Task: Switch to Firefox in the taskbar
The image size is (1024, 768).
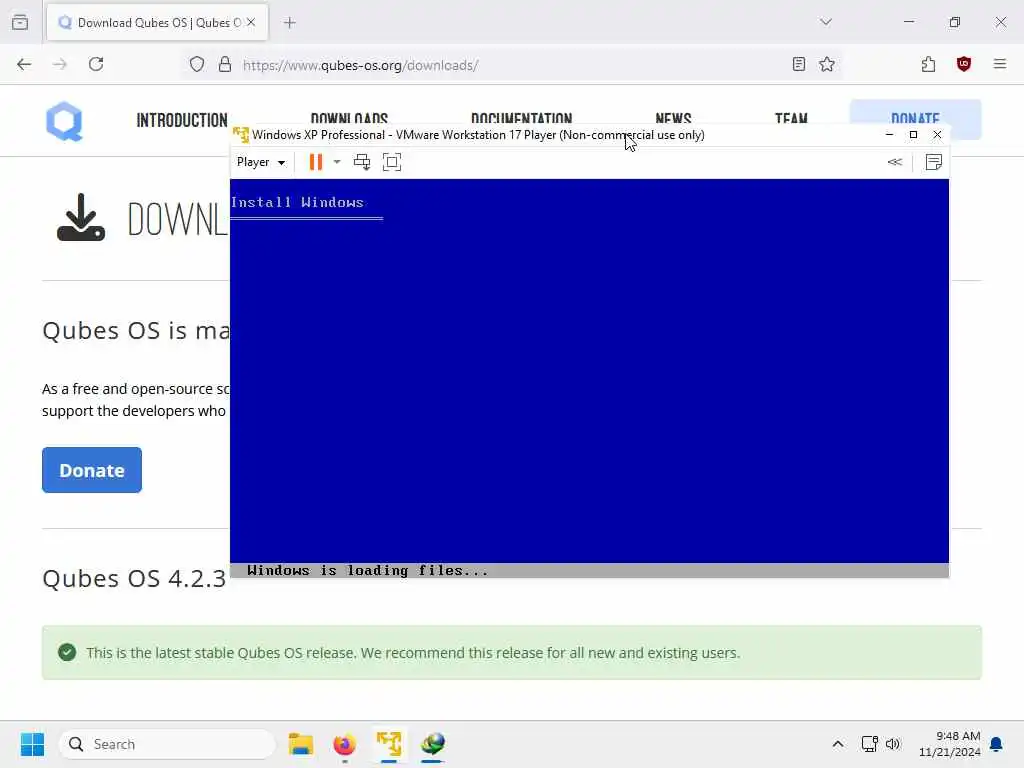Action: (345, 744)
